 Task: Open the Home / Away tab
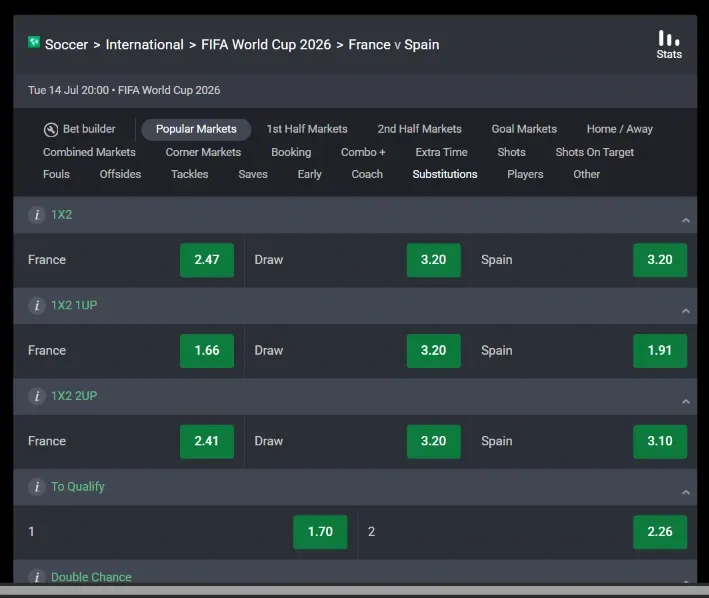620,129
